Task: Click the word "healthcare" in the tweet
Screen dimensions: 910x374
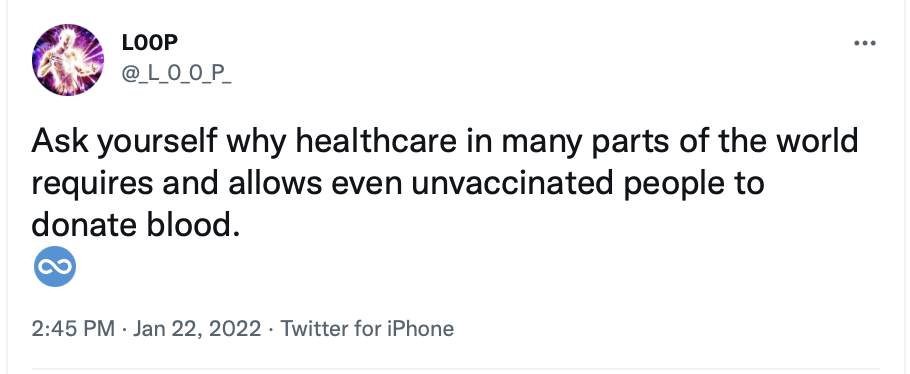Action: coord(376,142)
